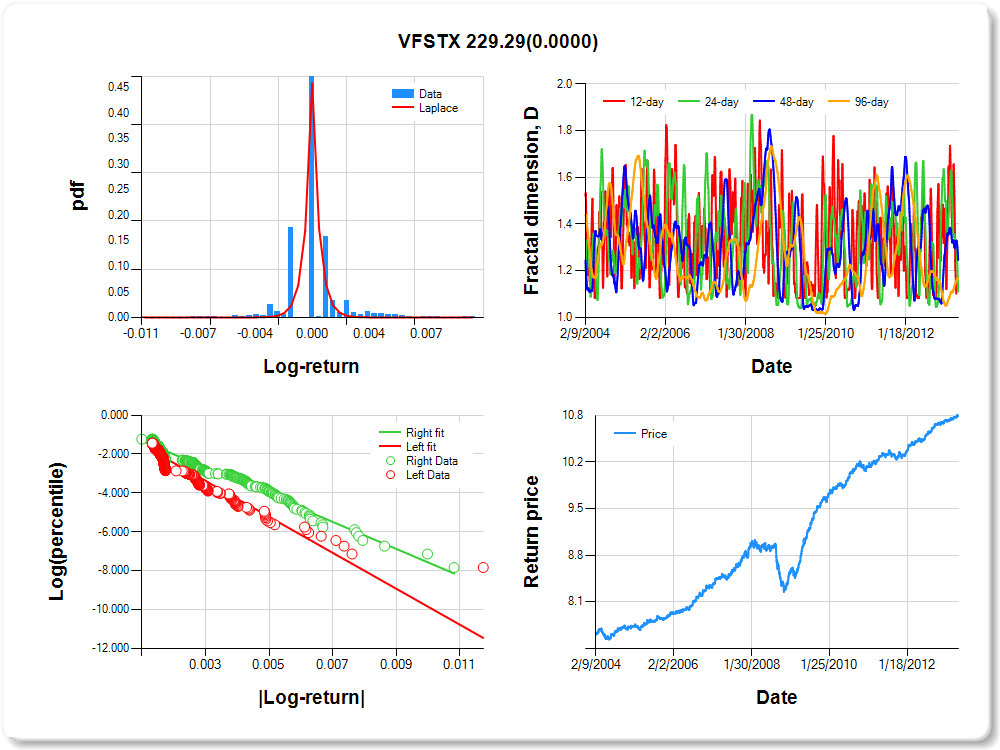Viewport: 1000px width, 750px height.
Task: Click 'Date' axis title under price chart
Action: (x=777, y=697)
